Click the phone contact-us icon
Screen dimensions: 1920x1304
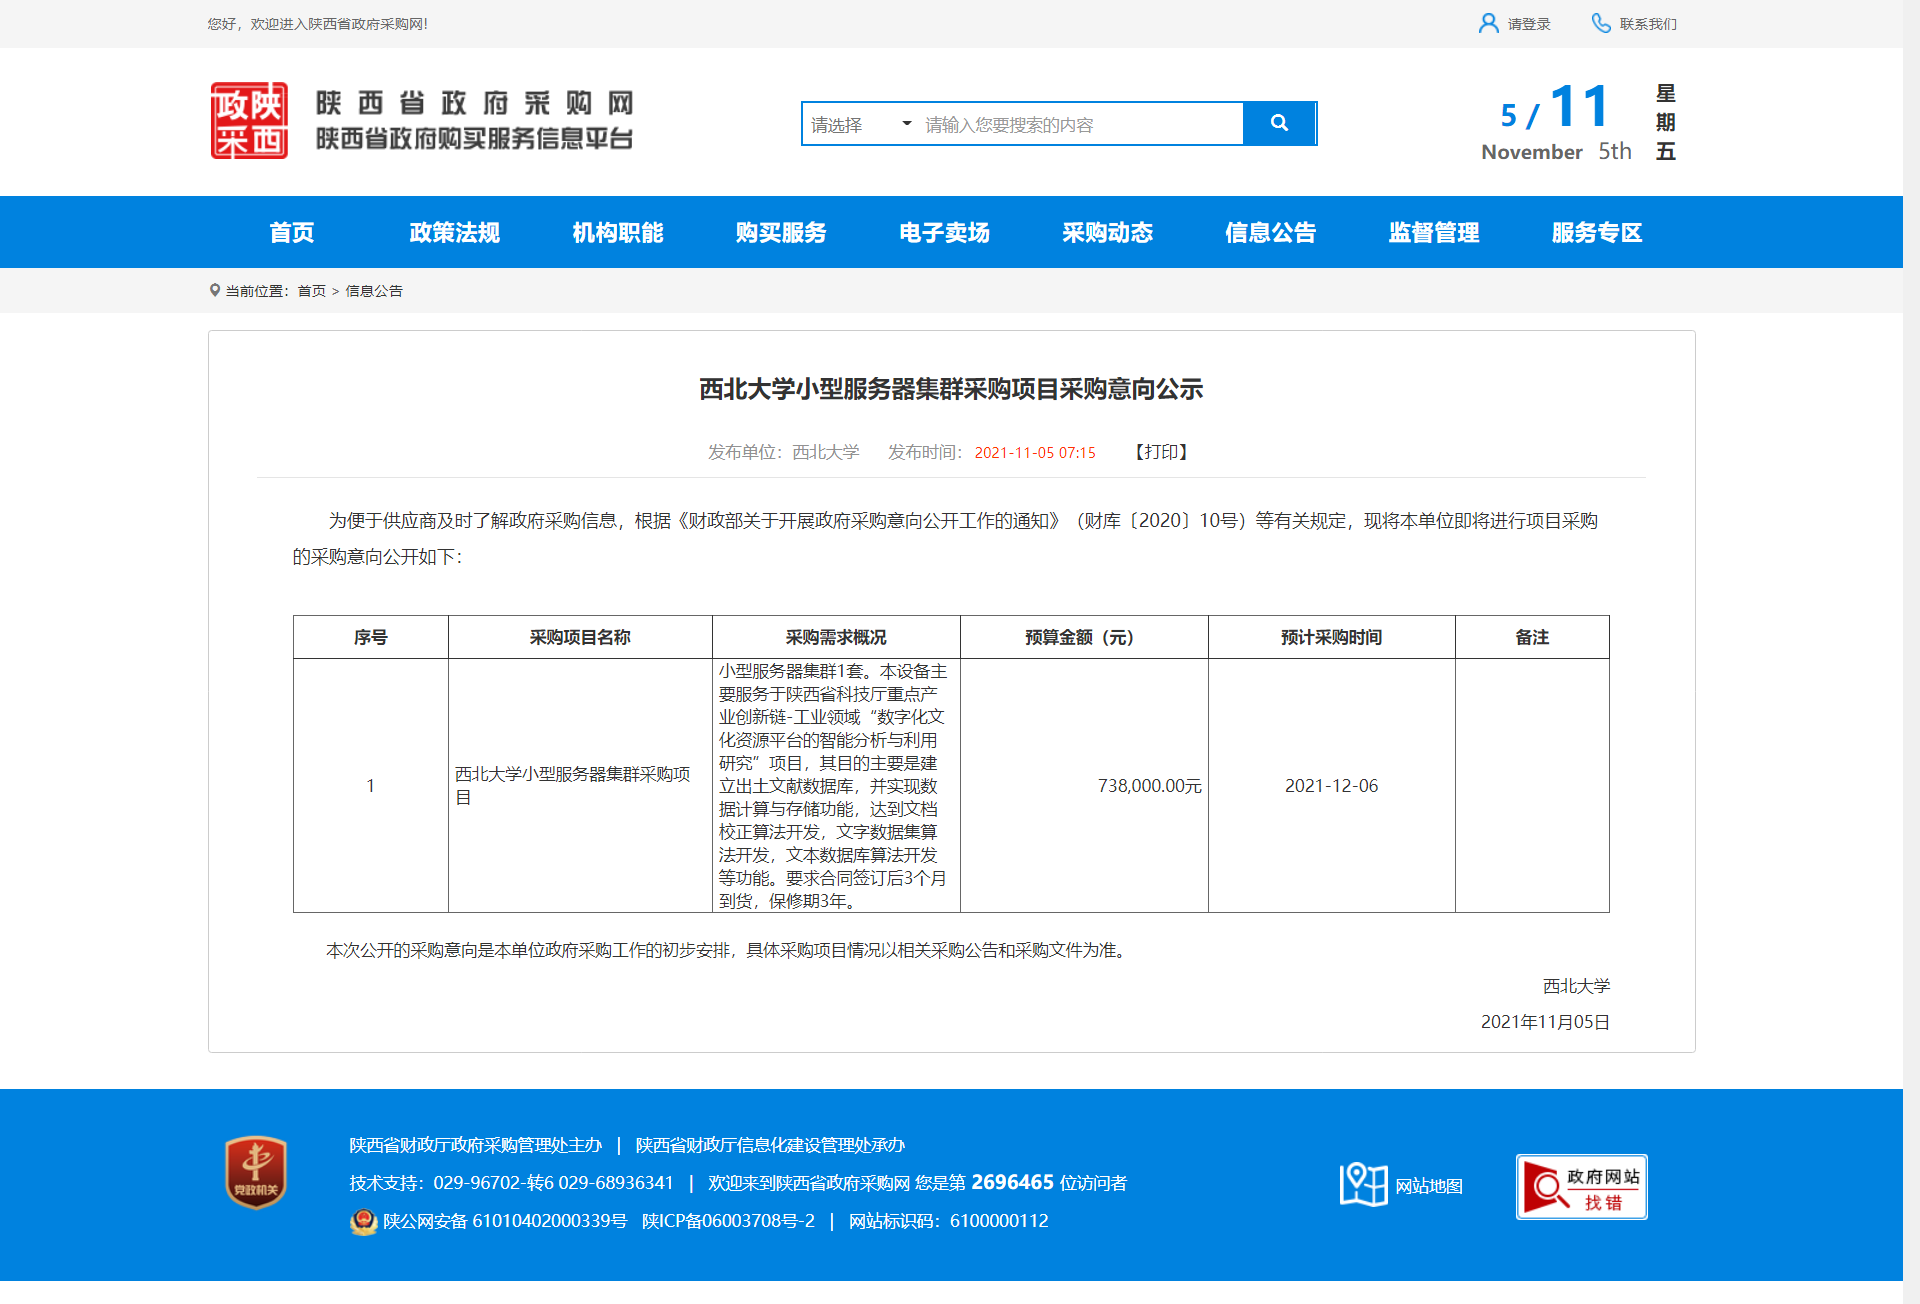1601,23
